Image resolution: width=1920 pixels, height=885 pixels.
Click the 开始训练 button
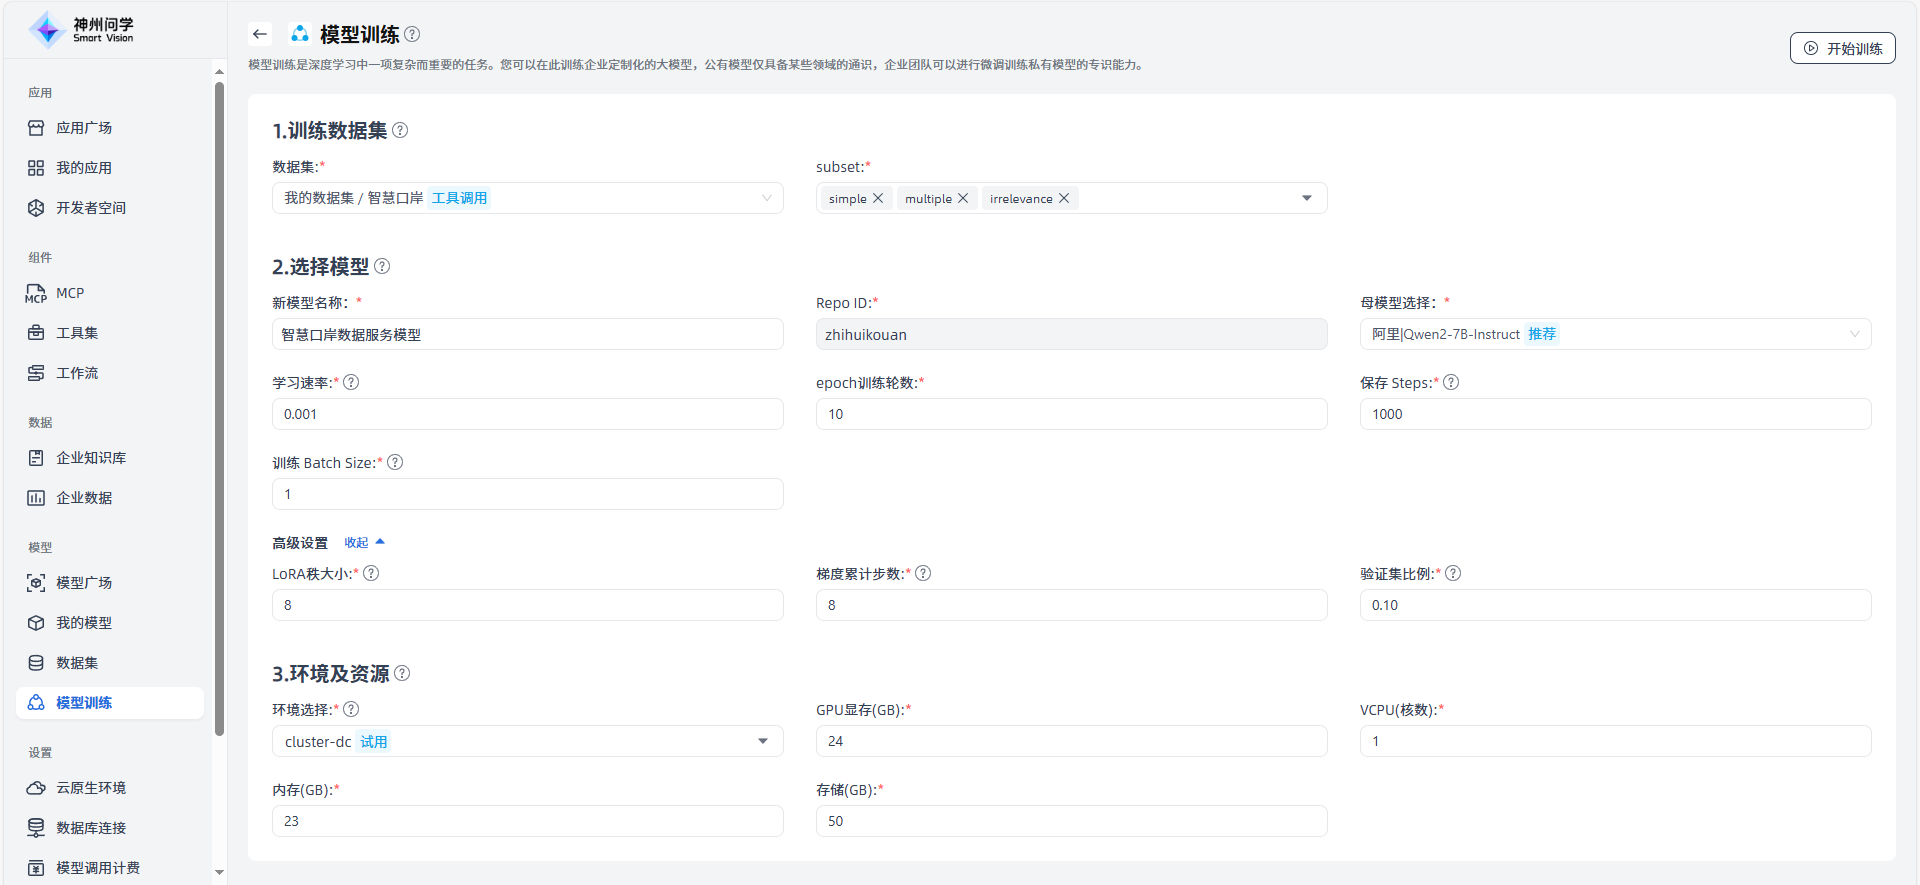point(1842,48)
